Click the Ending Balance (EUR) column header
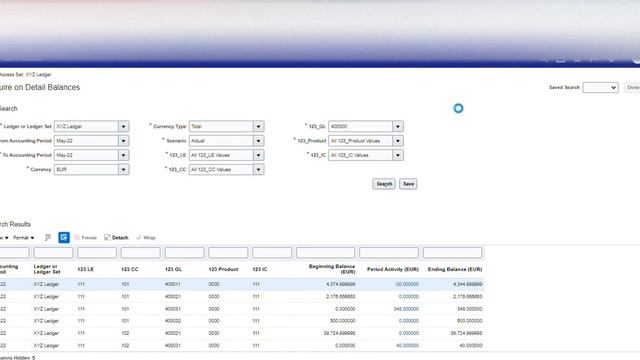Screen dimensions: 640x360 point(455,269)
